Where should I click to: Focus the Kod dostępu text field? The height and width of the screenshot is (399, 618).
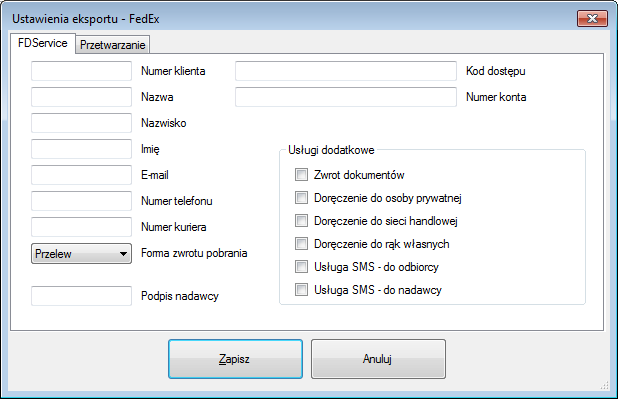pos(346,71)
